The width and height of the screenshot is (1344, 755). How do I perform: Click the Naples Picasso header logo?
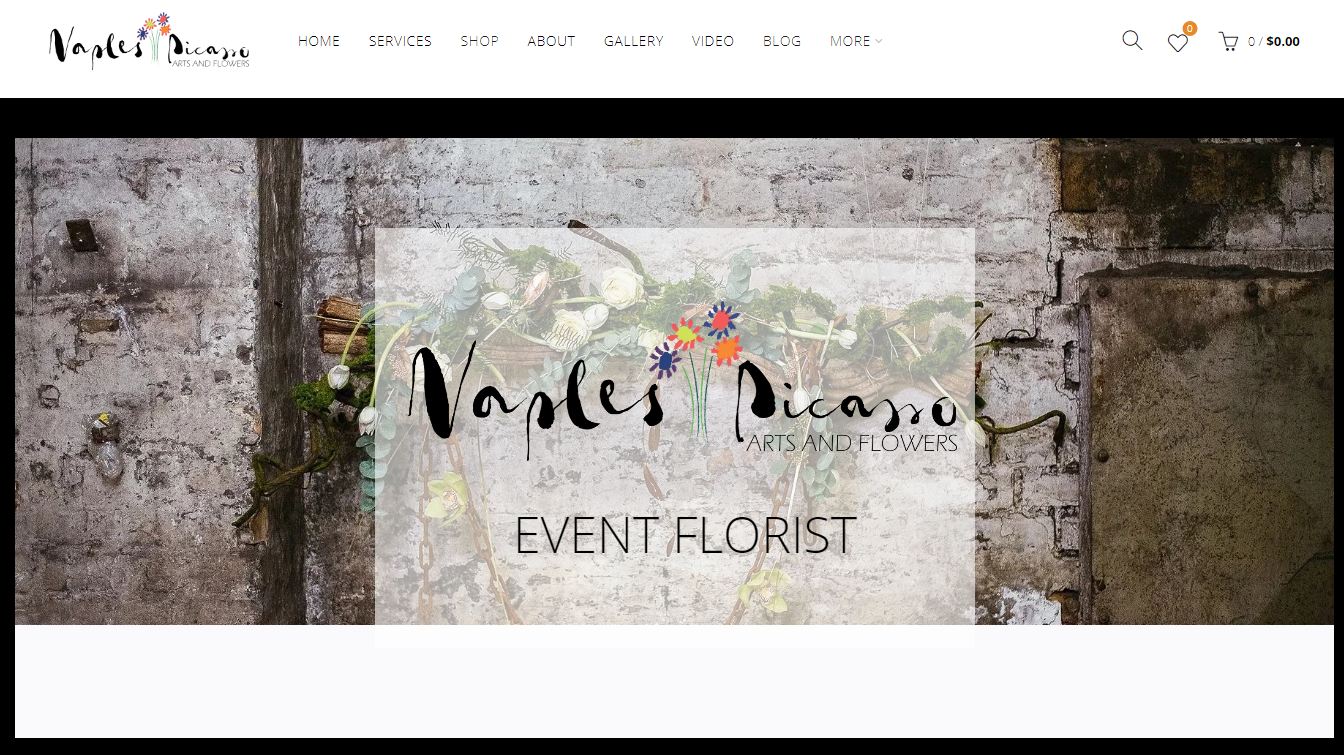coord(150,42)
